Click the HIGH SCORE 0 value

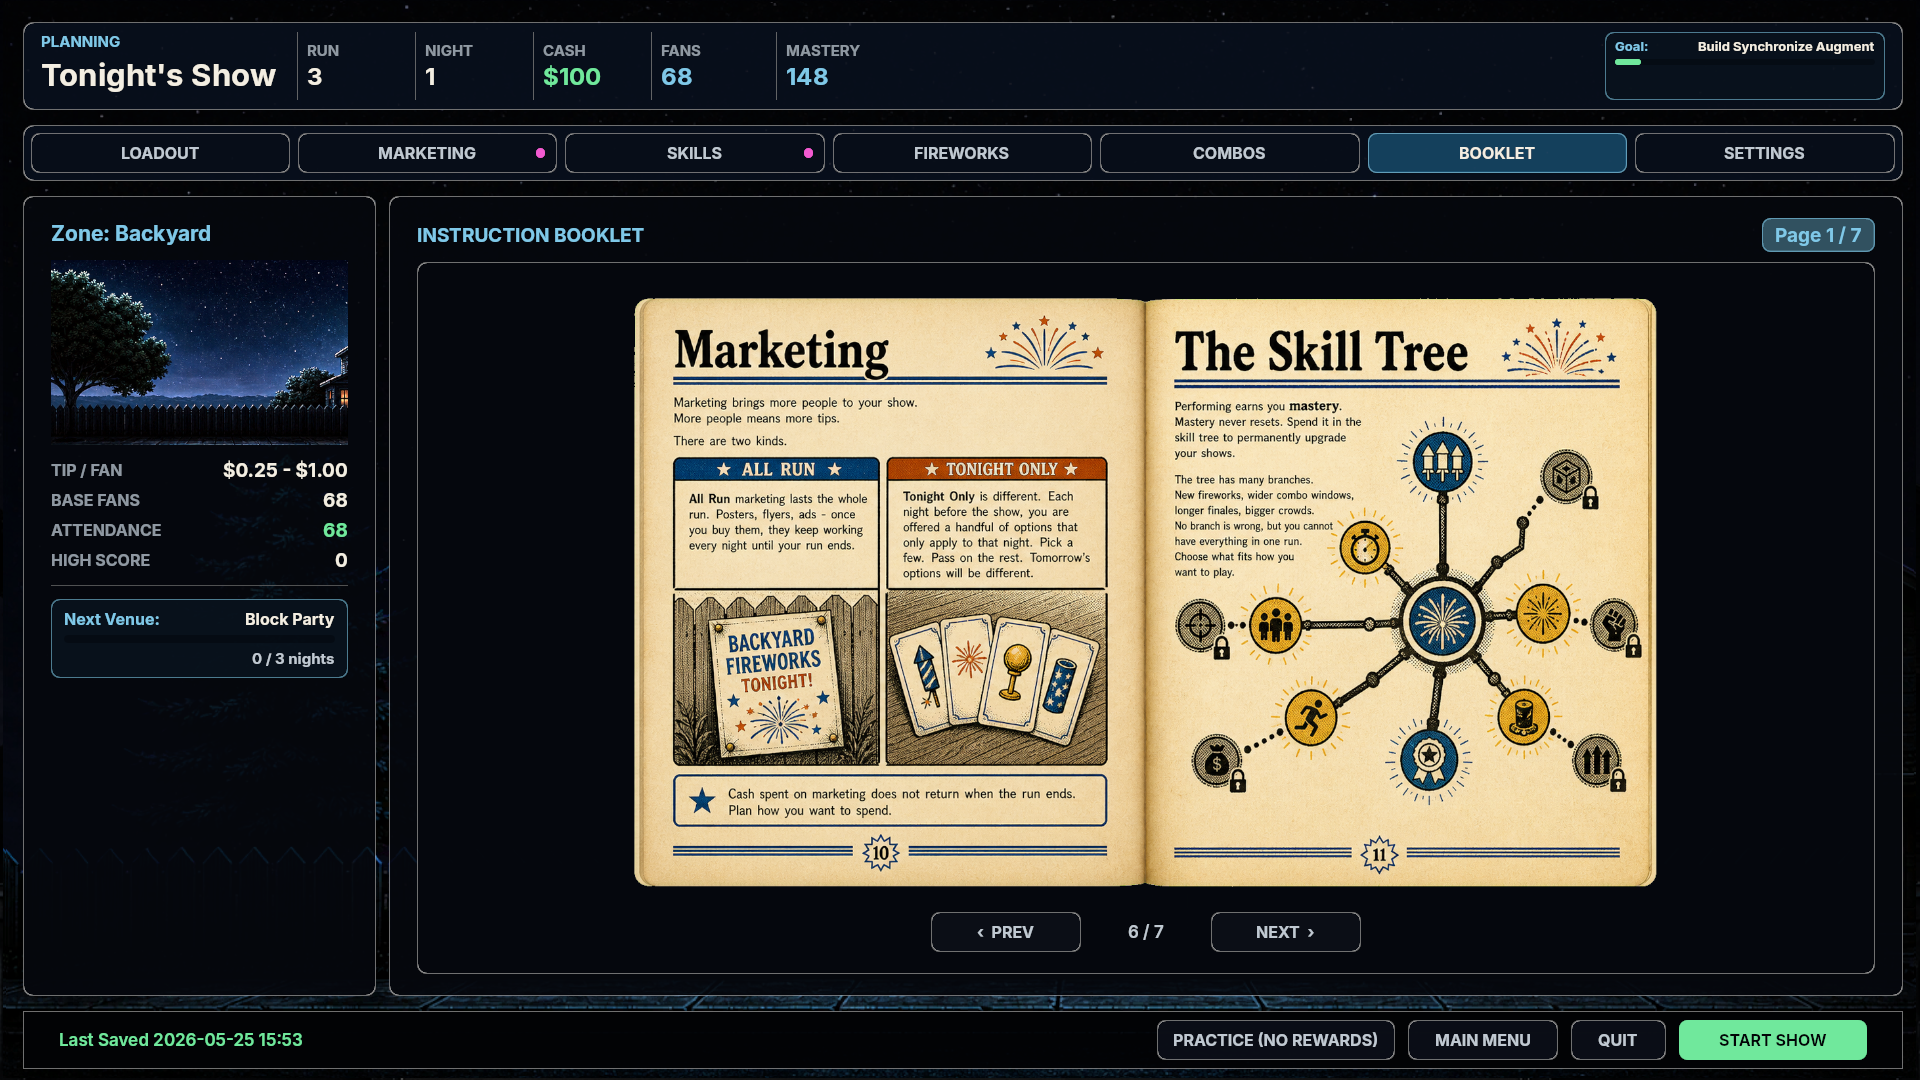pos(341,560)
